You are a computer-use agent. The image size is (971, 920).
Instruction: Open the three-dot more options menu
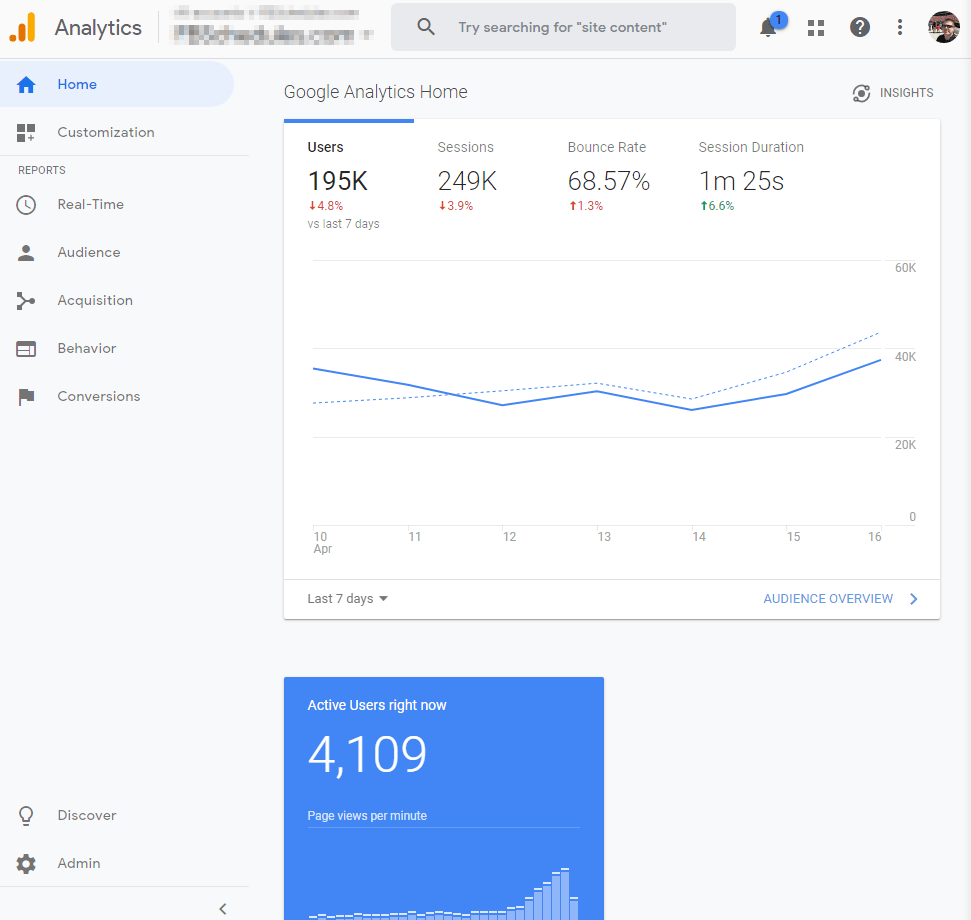(x=900, y=27)
